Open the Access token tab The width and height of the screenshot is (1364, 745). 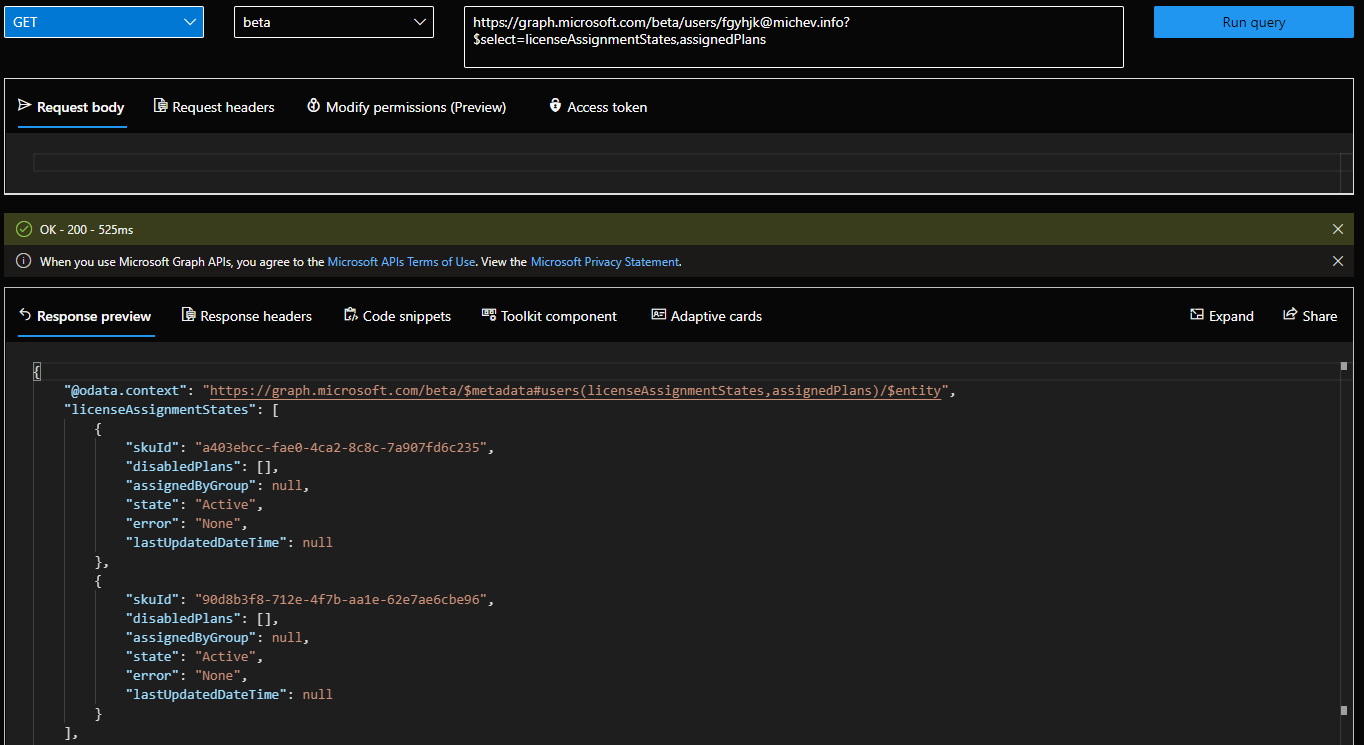click(598, 107)
